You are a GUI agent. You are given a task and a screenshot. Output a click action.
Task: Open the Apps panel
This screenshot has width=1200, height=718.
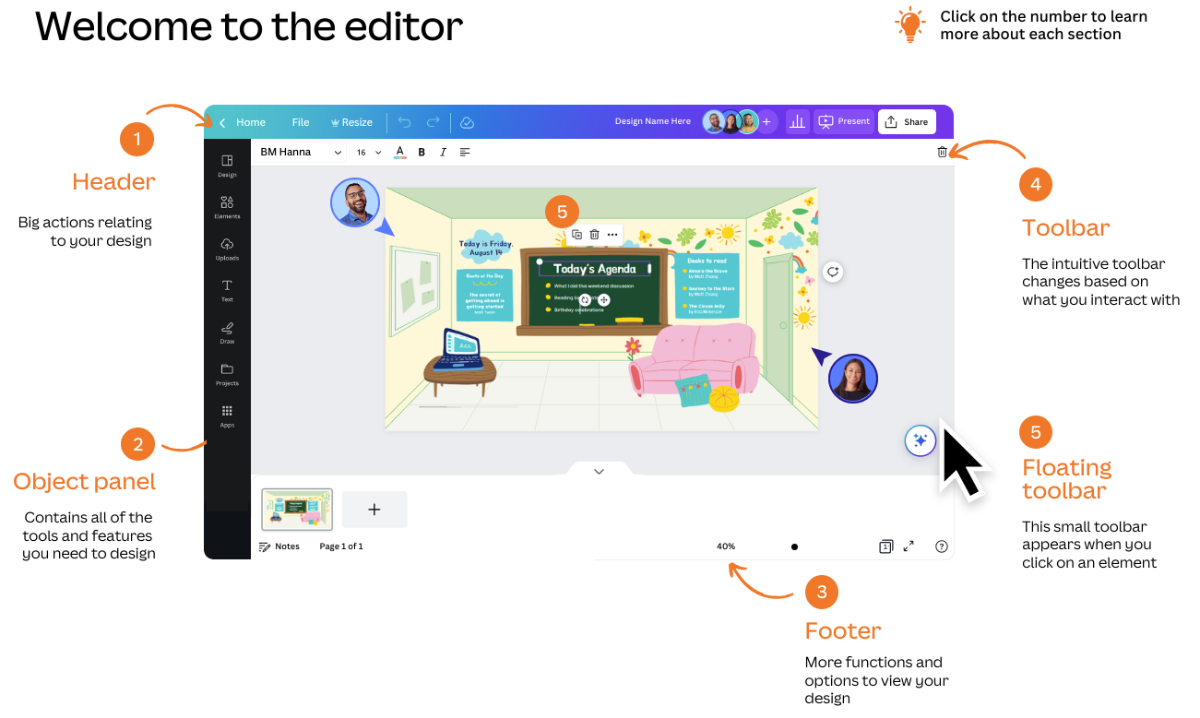[x=227, y=415]
